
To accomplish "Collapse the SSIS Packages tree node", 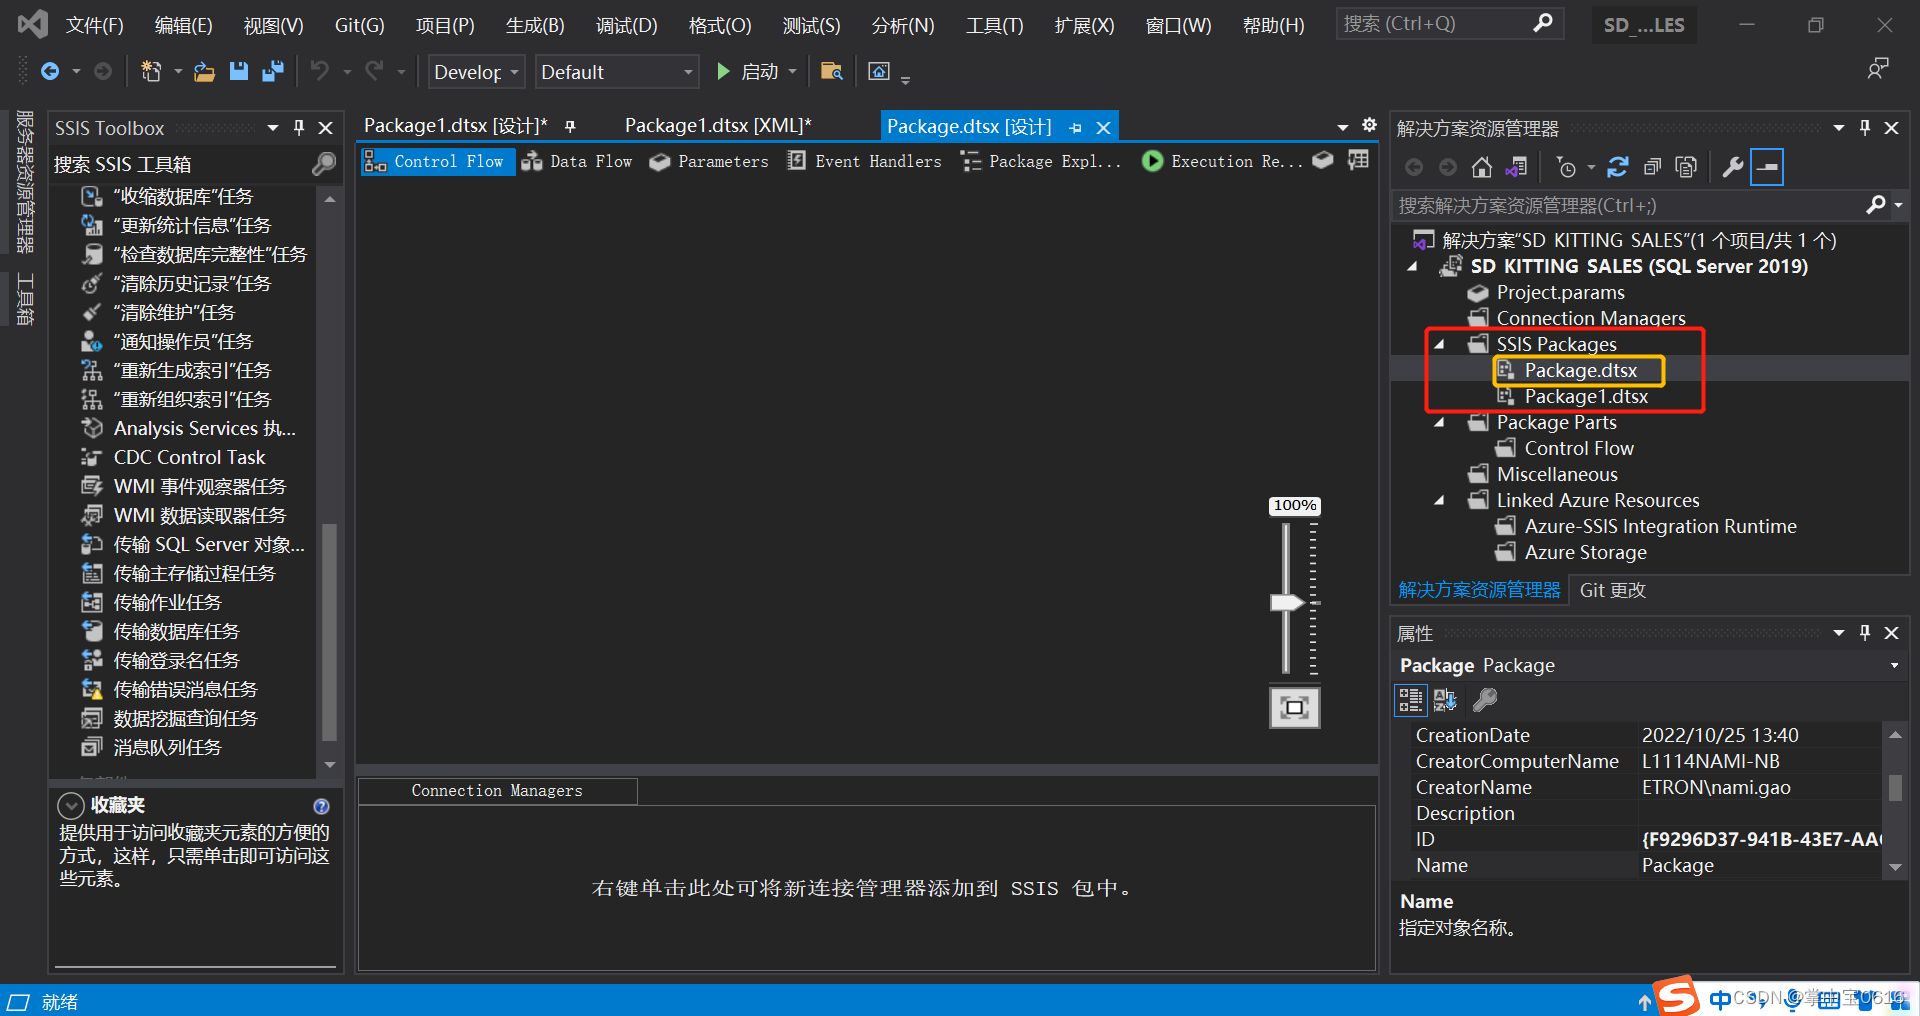I will [1439, 344].
